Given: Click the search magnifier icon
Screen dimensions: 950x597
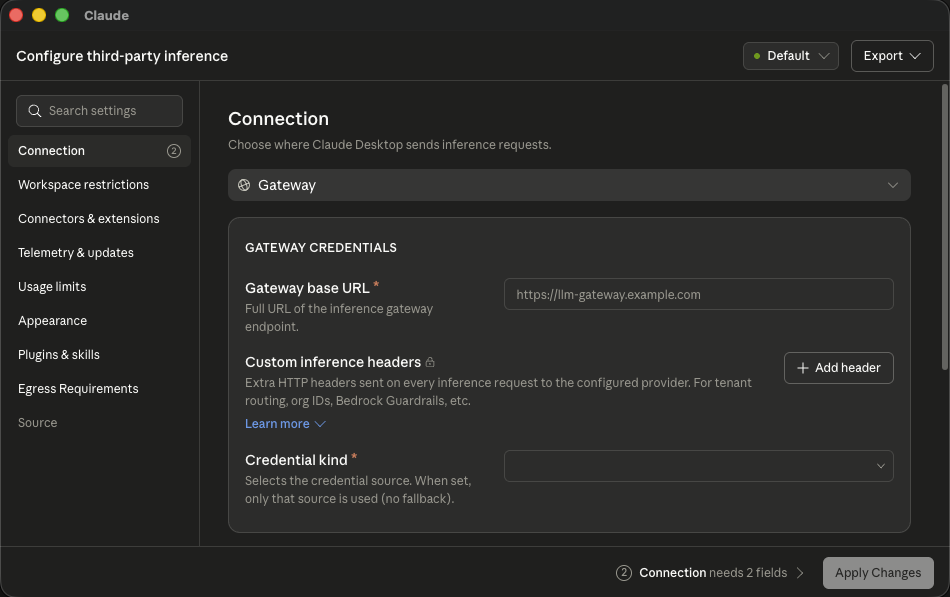Looking at the screenshot, I should [35, 111].
